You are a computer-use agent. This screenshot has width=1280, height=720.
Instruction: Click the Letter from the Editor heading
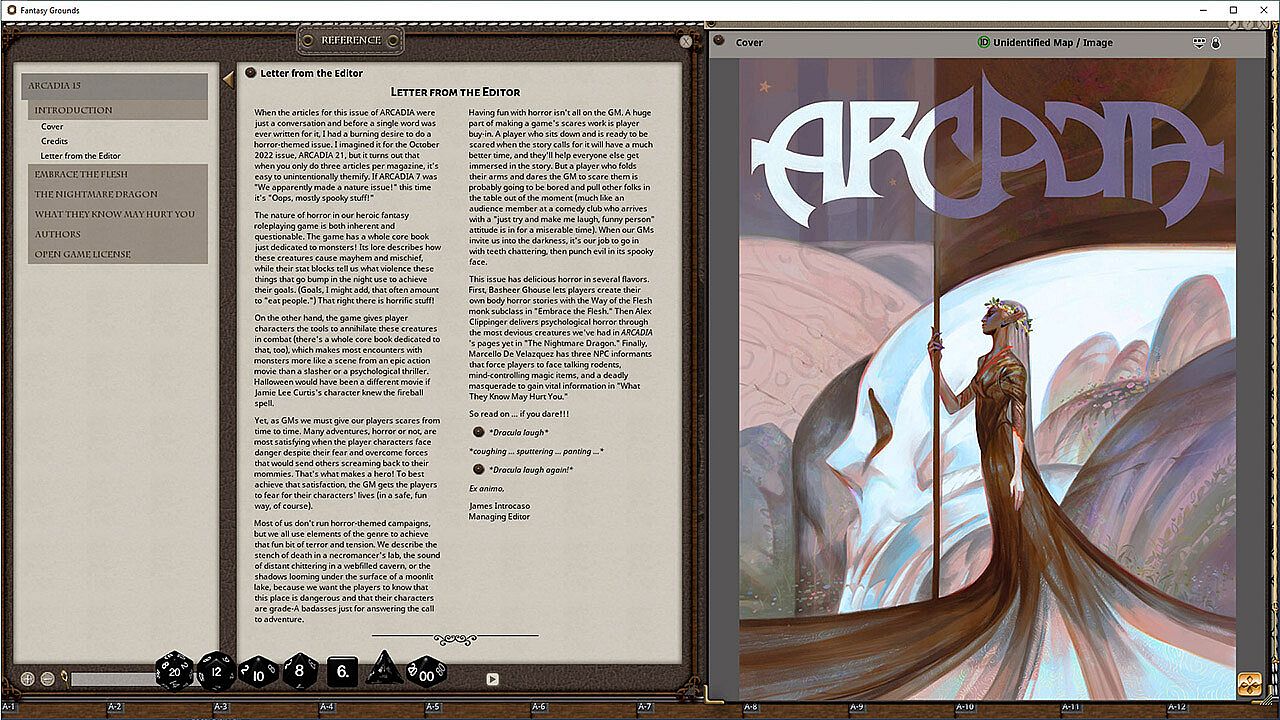(455, 92)
